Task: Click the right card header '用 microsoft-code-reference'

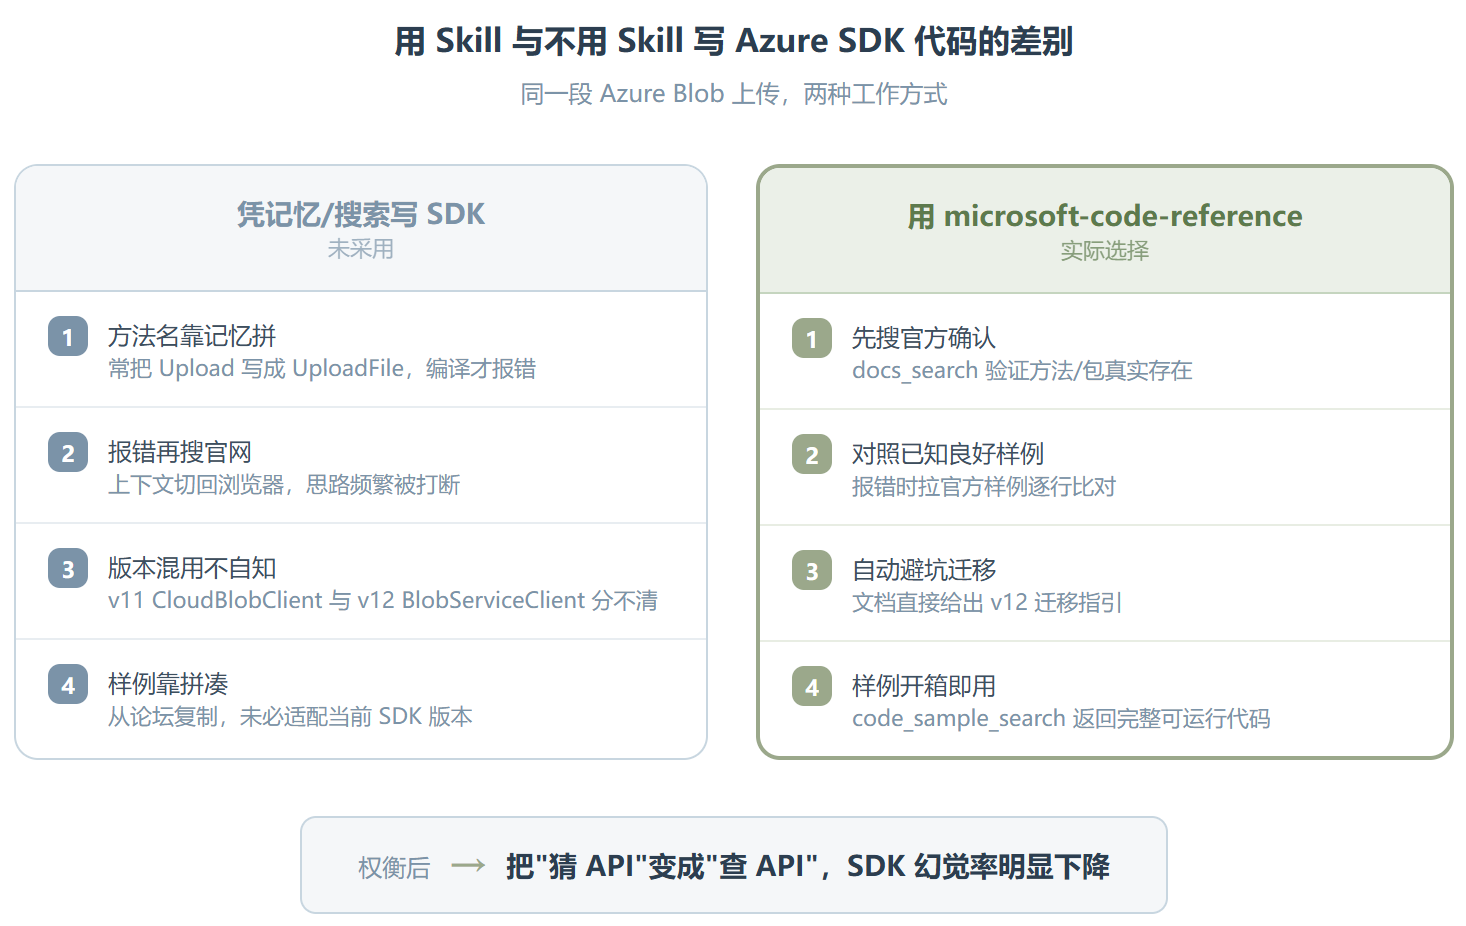Action: [1105, 216]
